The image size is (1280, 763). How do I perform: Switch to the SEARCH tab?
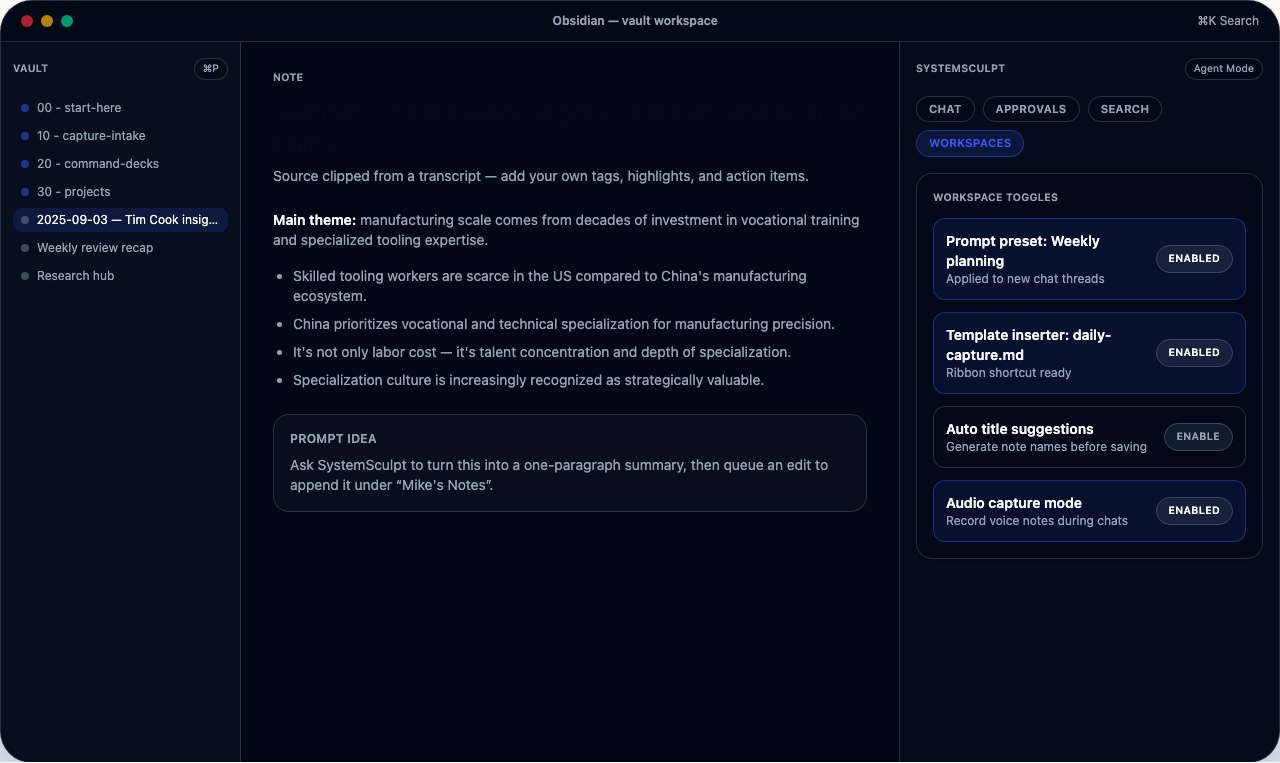pos(1124,109)
